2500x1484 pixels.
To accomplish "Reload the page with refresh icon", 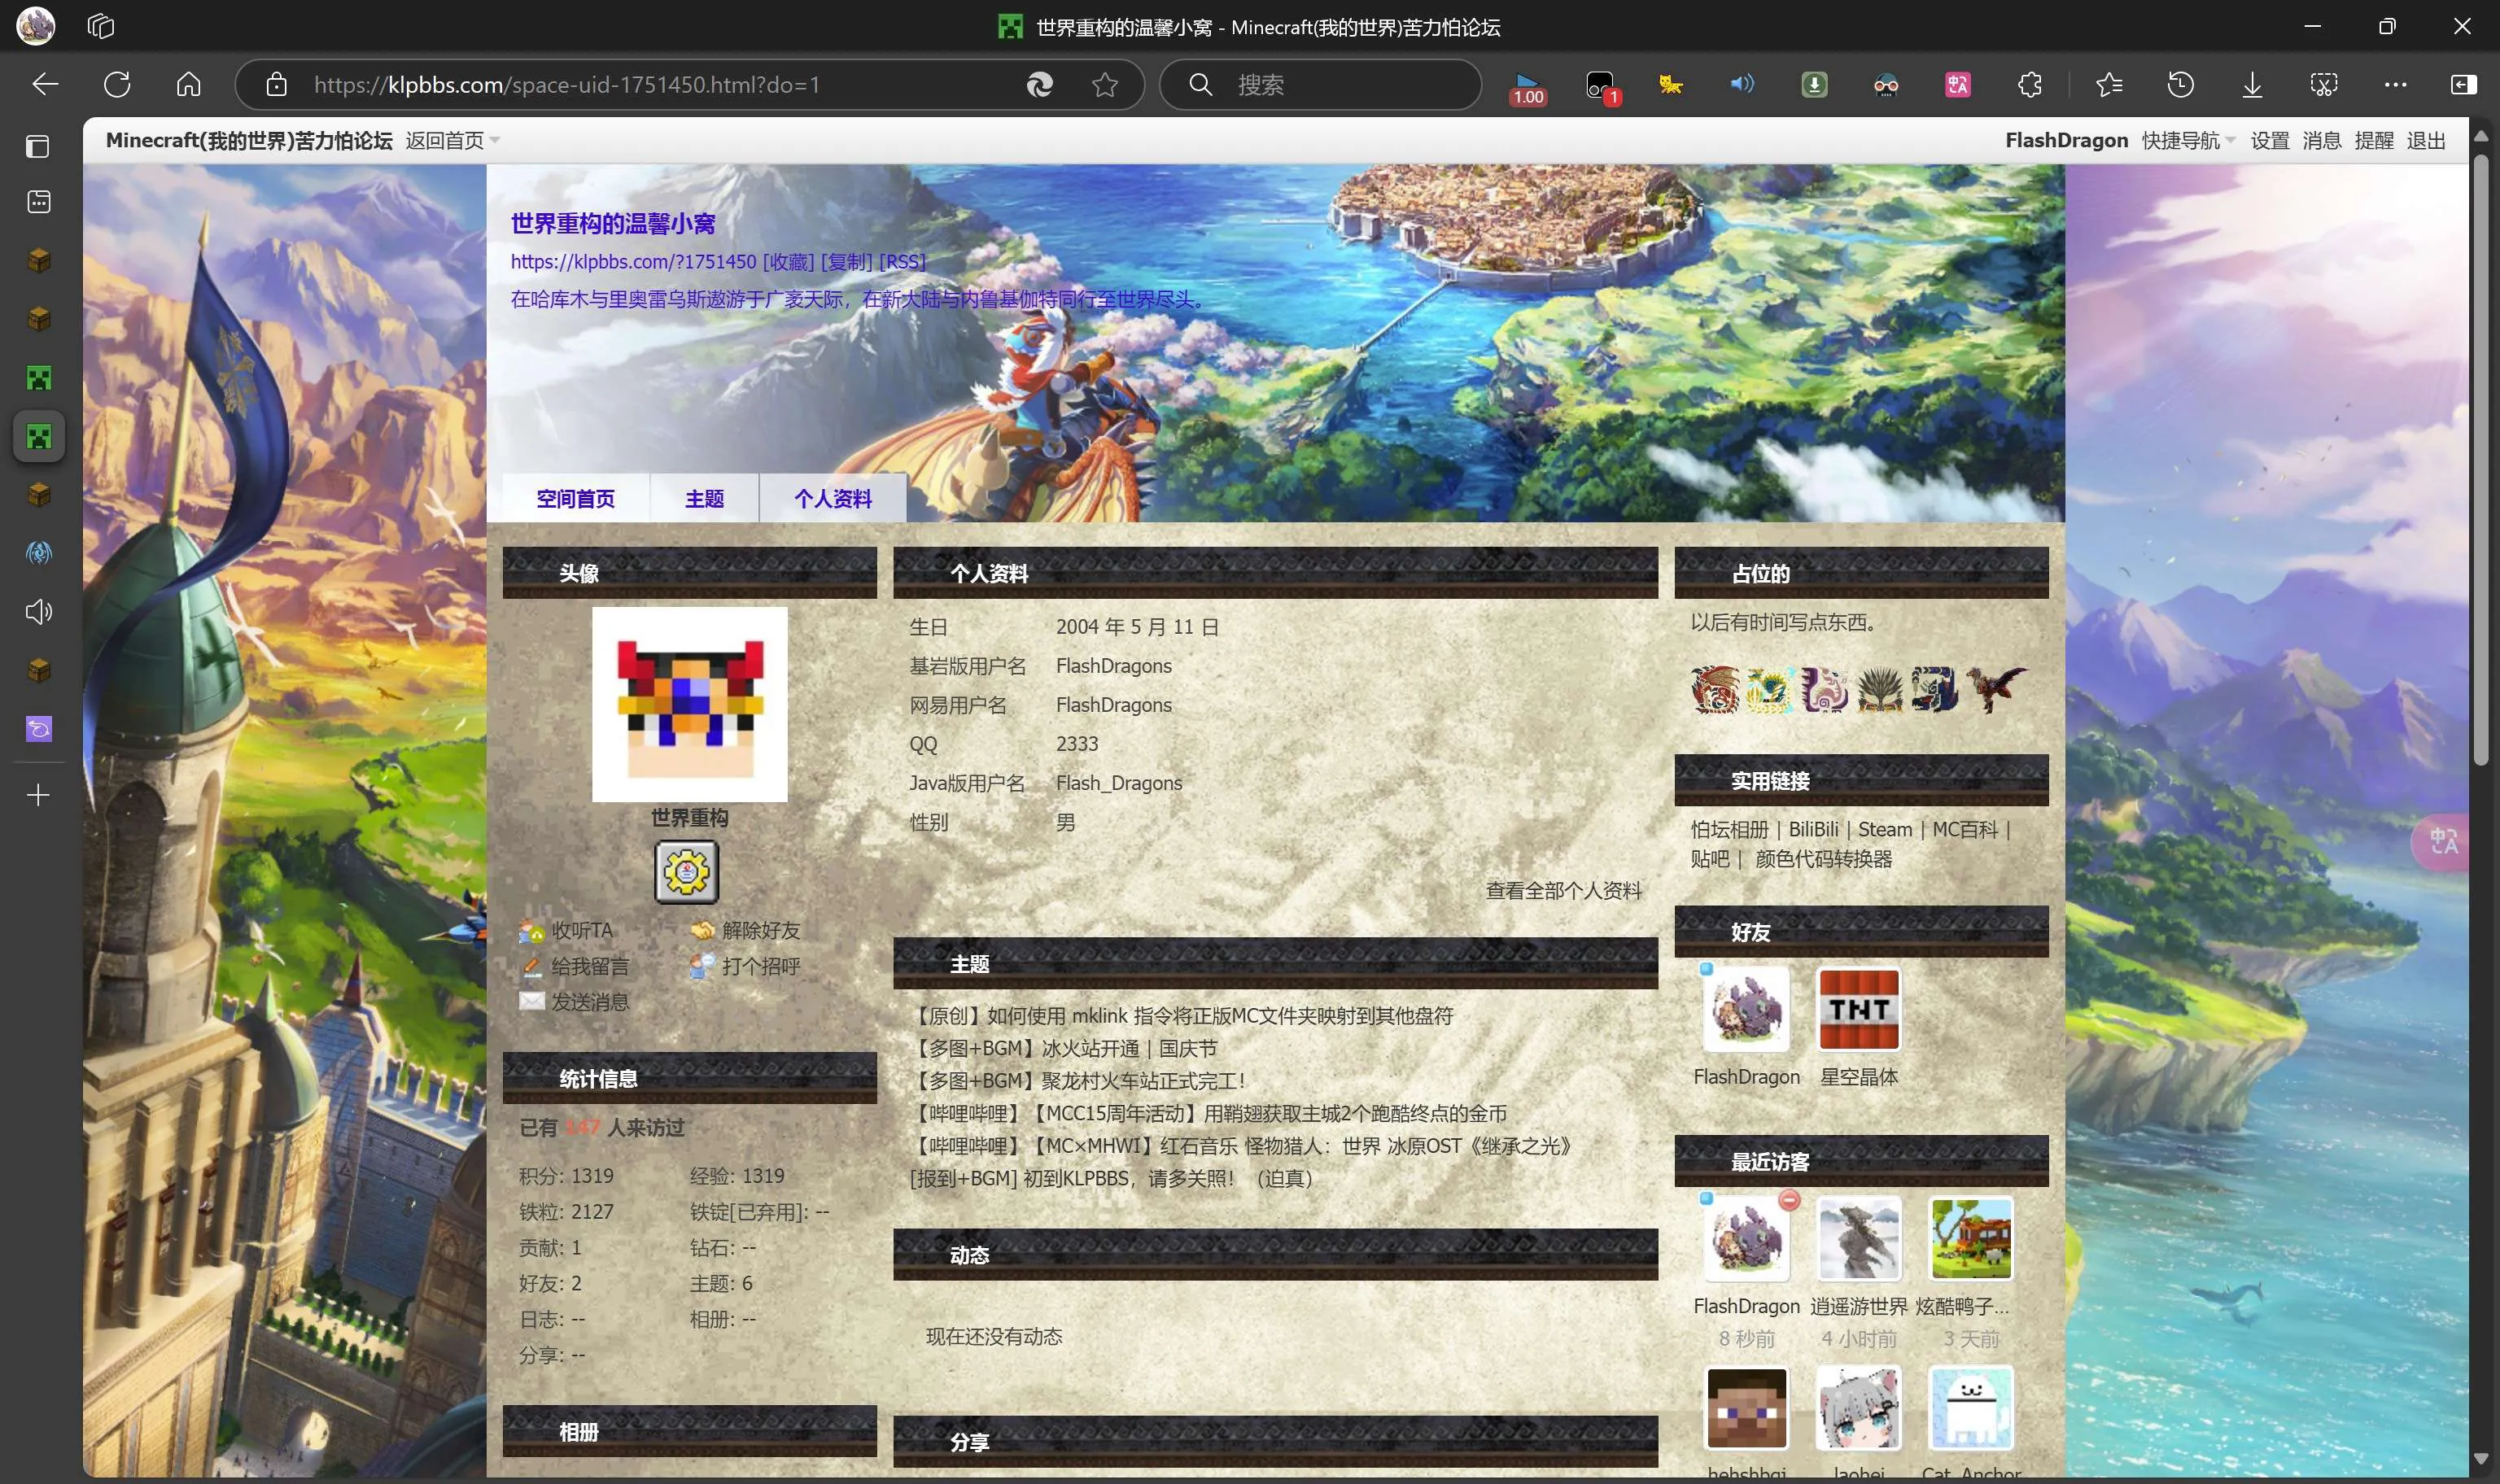I will tap(117, 85).
